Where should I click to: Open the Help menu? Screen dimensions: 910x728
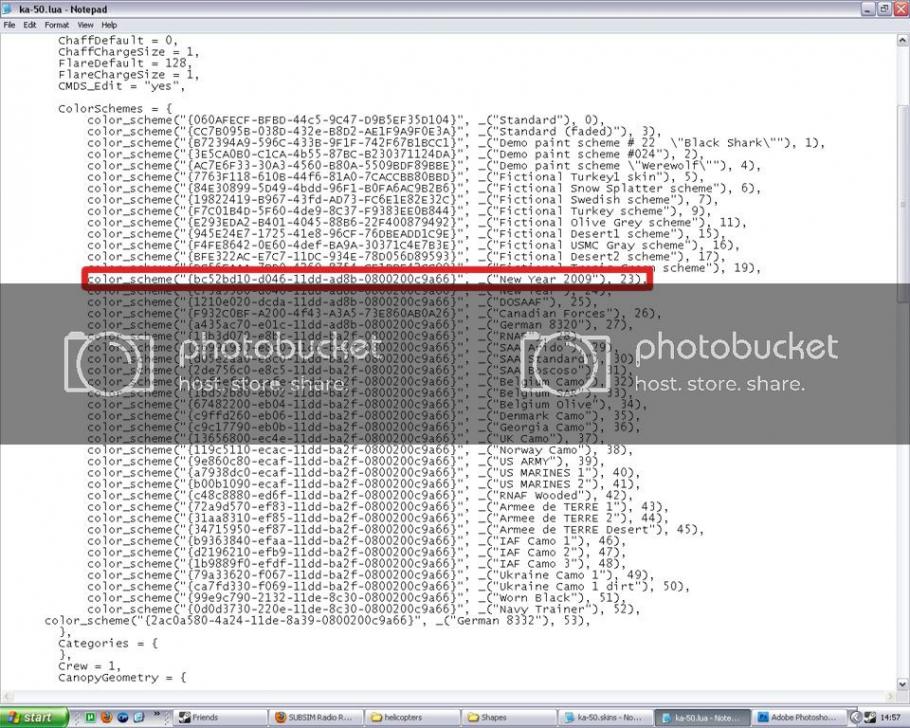pyautogui.click(x=109, y=24)
